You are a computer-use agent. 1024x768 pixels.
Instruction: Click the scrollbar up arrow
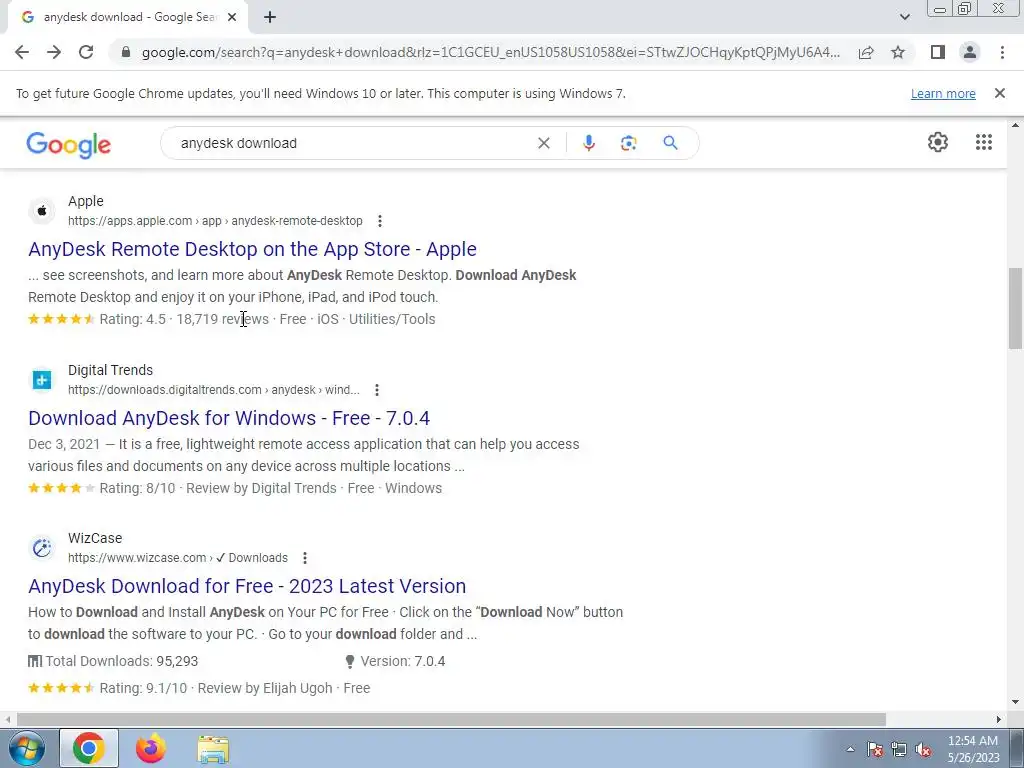pos(1016,125)
